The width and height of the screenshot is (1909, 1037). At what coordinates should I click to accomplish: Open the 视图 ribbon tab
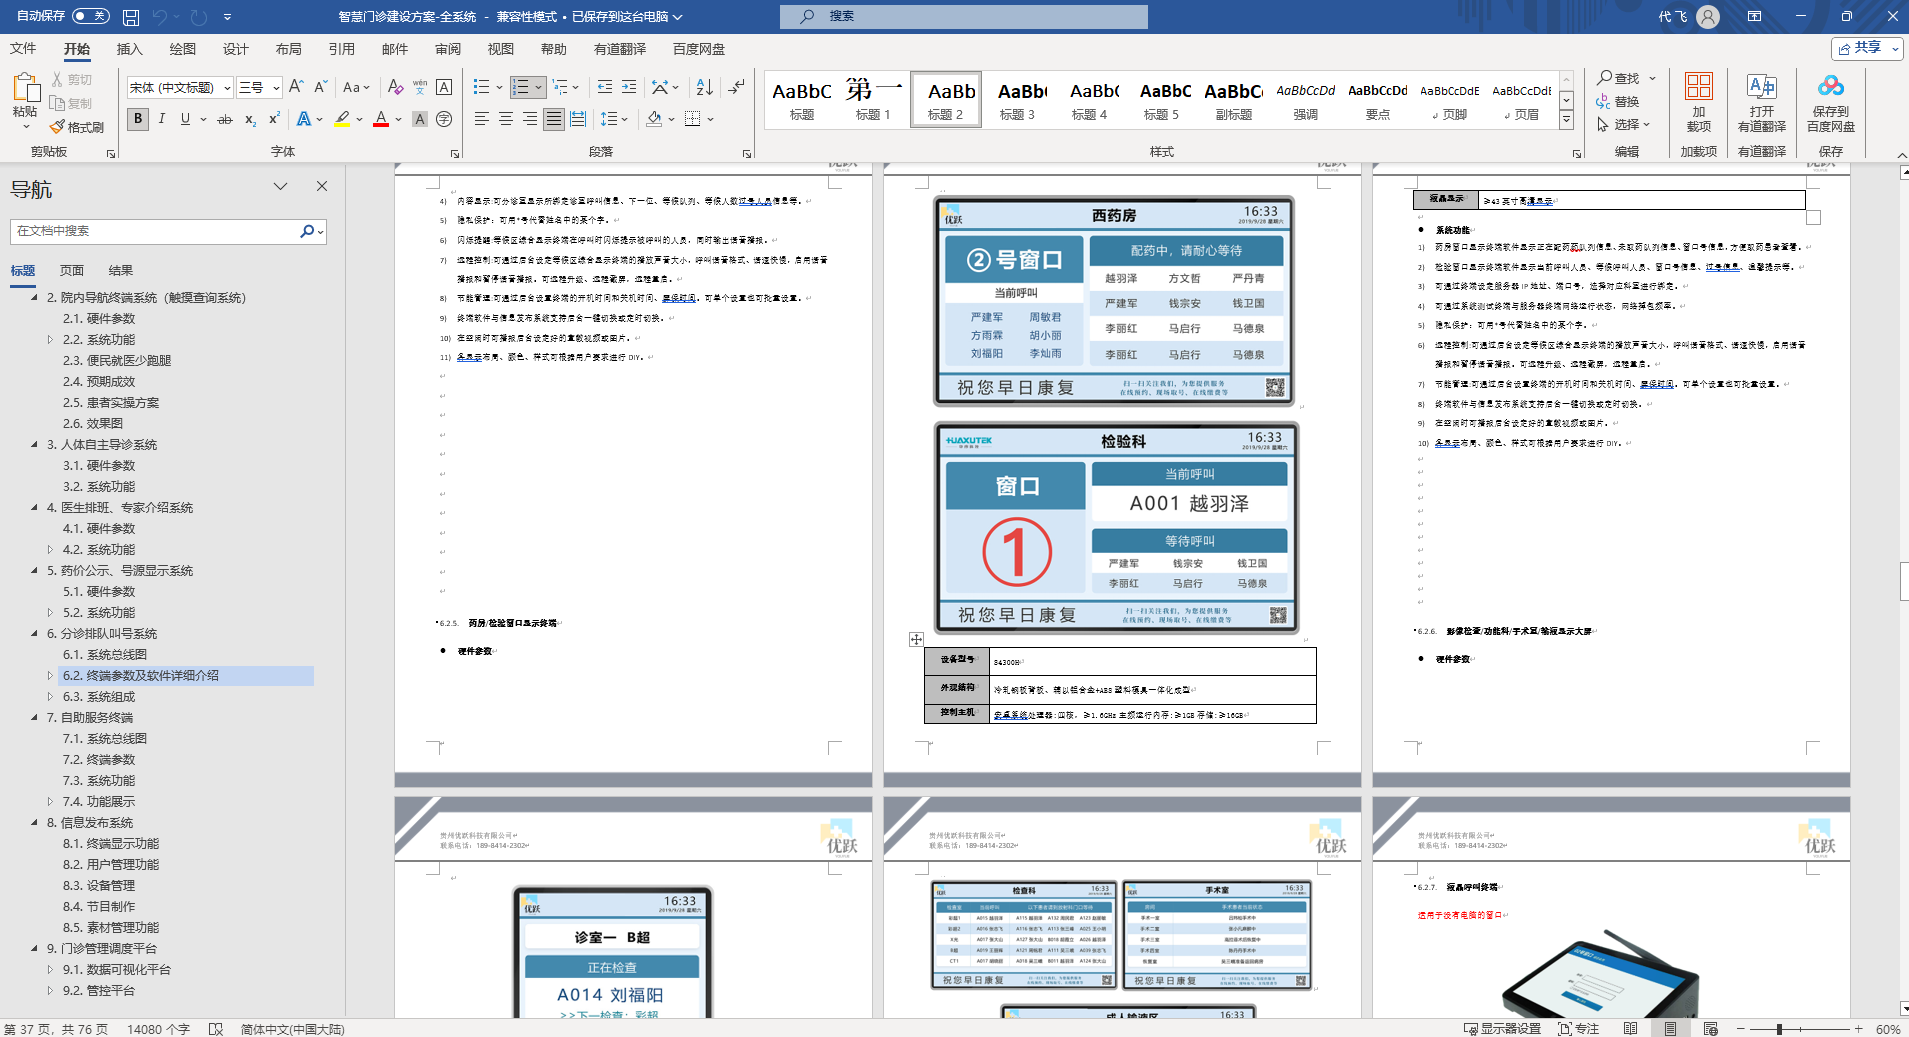[x=500, y=49]
